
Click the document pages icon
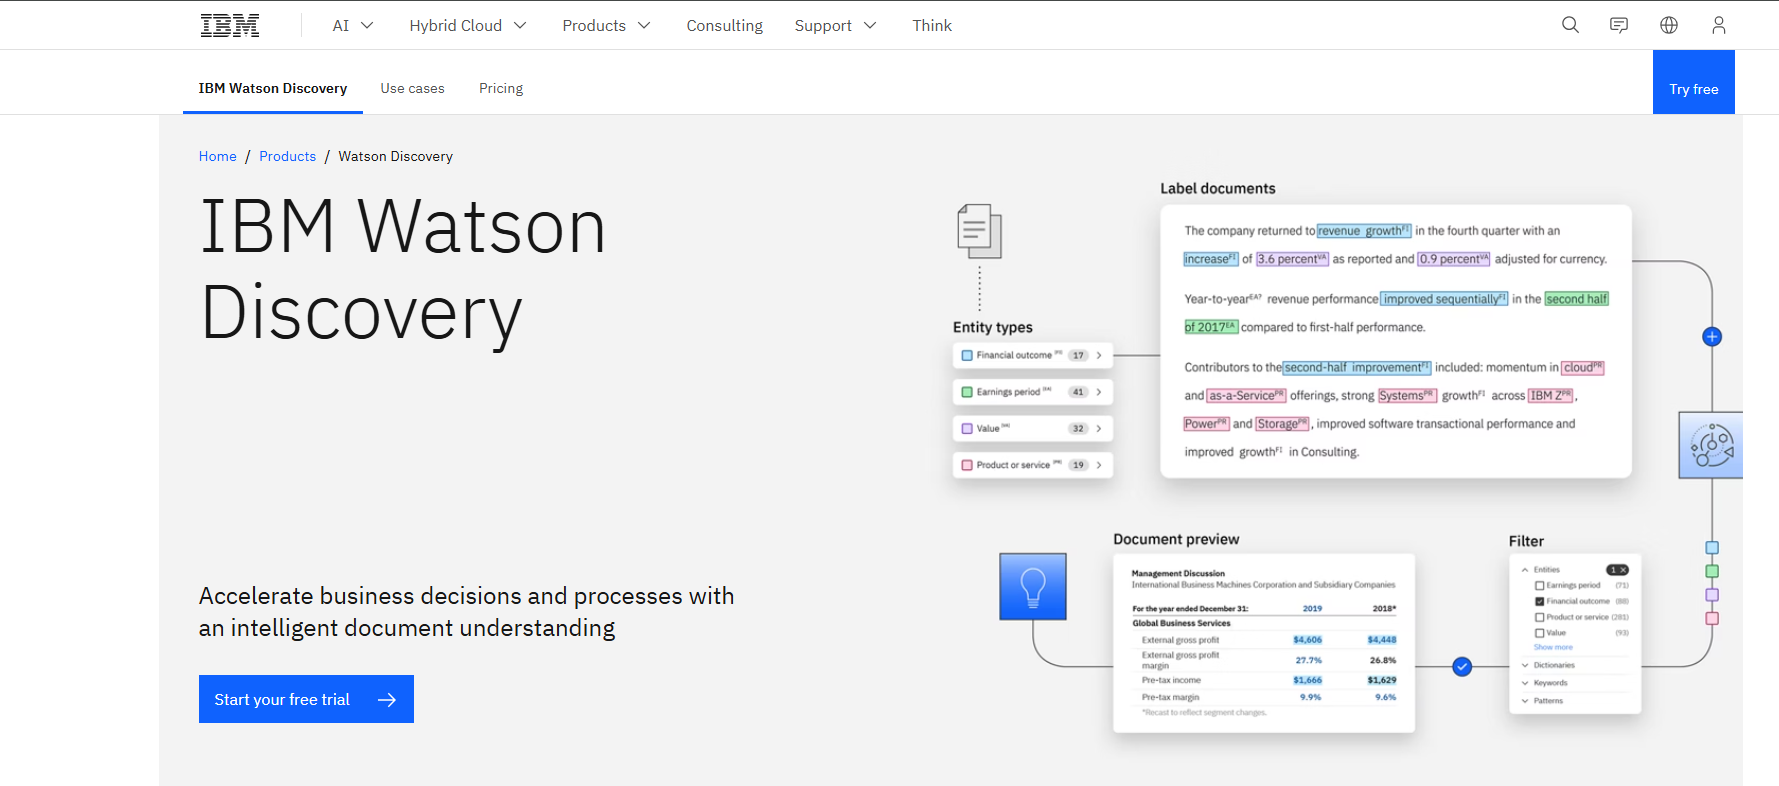point(978,231)
